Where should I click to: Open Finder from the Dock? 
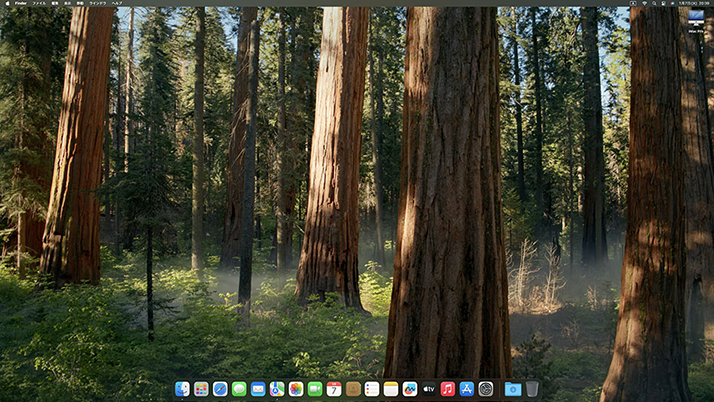coord(182,389)
